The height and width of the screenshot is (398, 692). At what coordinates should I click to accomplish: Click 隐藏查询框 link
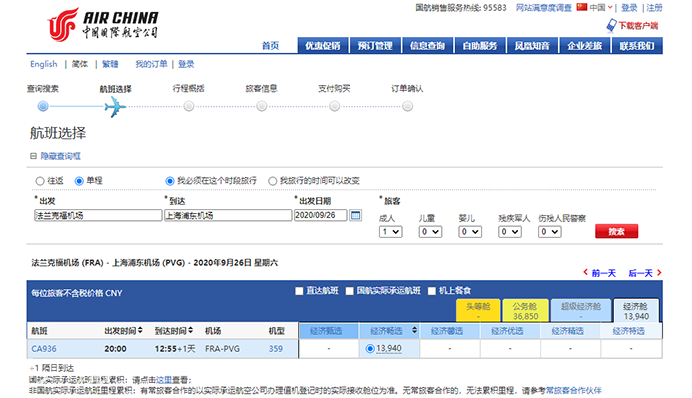[x=60, y=156]
